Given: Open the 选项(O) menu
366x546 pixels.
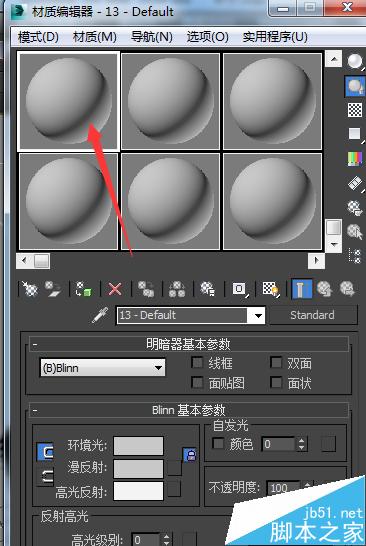Looking at the screenshot, I should (208, 37).
